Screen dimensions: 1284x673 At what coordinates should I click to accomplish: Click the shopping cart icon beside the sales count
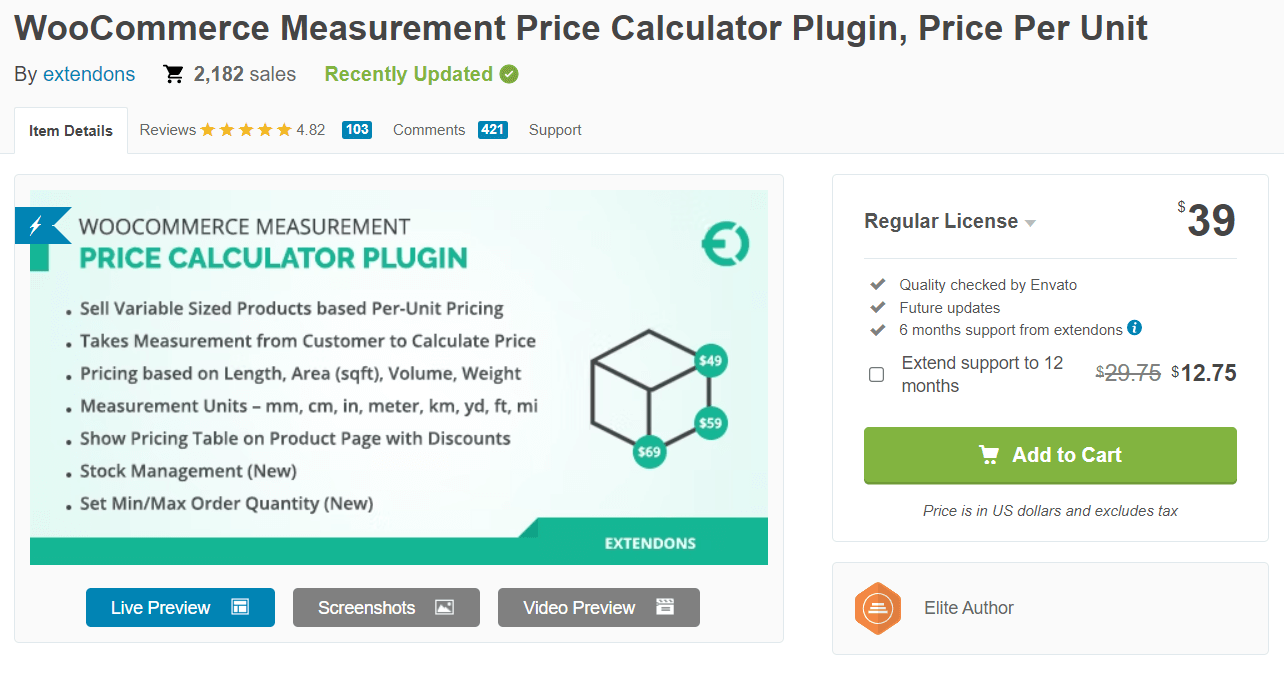[x=173, y=73]
